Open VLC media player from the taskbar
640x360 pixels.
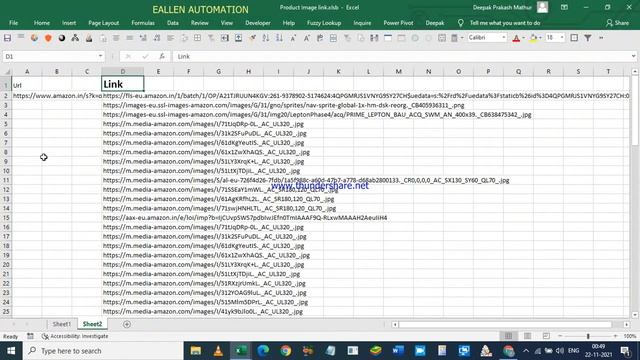(218, 351)
